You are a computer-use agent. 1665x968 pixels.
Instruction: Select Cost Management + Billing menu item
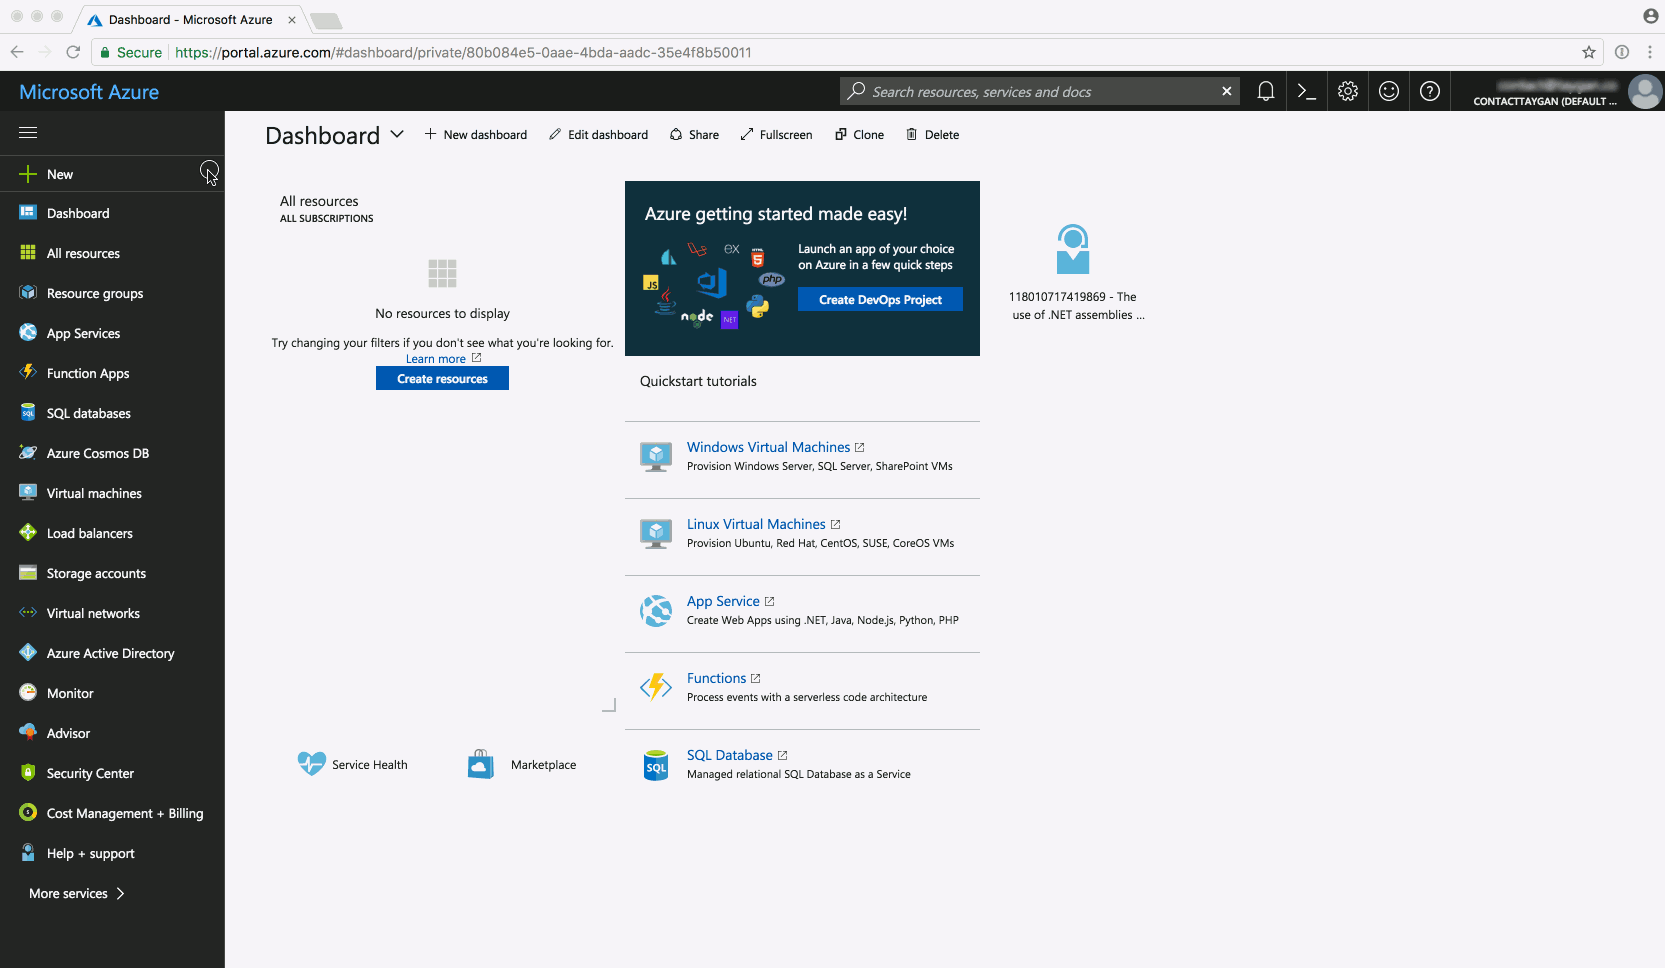point(112,813)
